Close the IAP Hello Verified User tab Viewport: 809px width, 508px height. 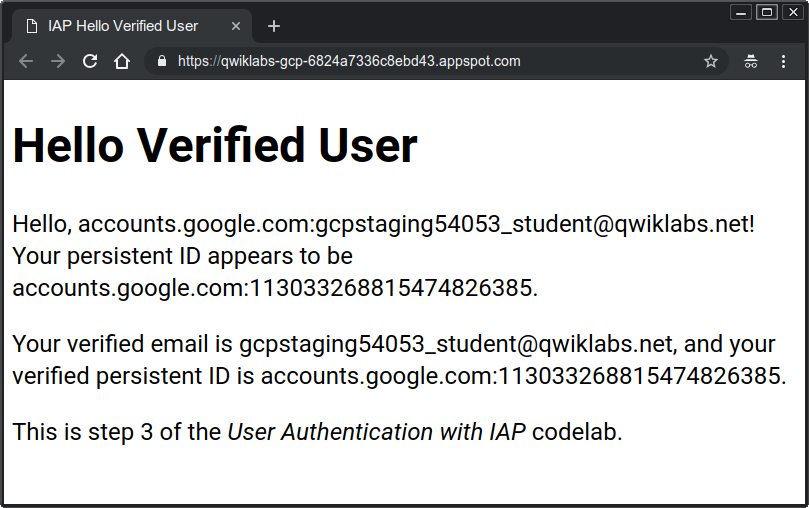point(236,26)
